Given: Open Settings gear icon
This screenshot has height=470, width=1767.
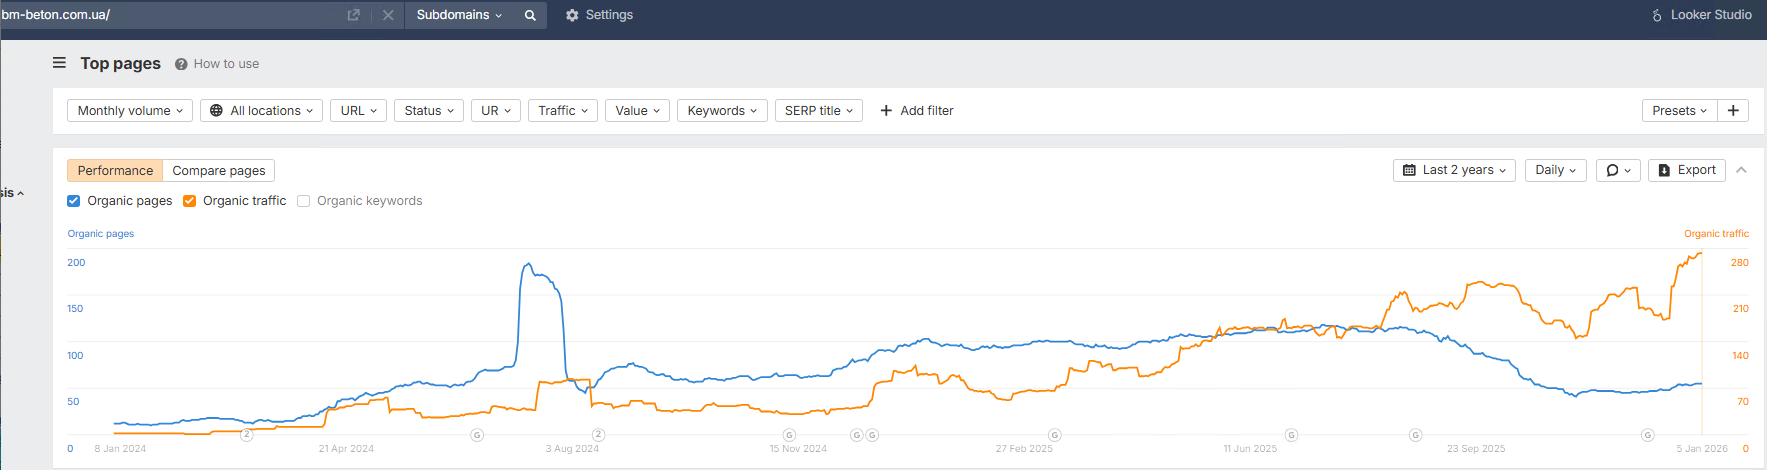Looking at the screenshot, I should (572, 15).
